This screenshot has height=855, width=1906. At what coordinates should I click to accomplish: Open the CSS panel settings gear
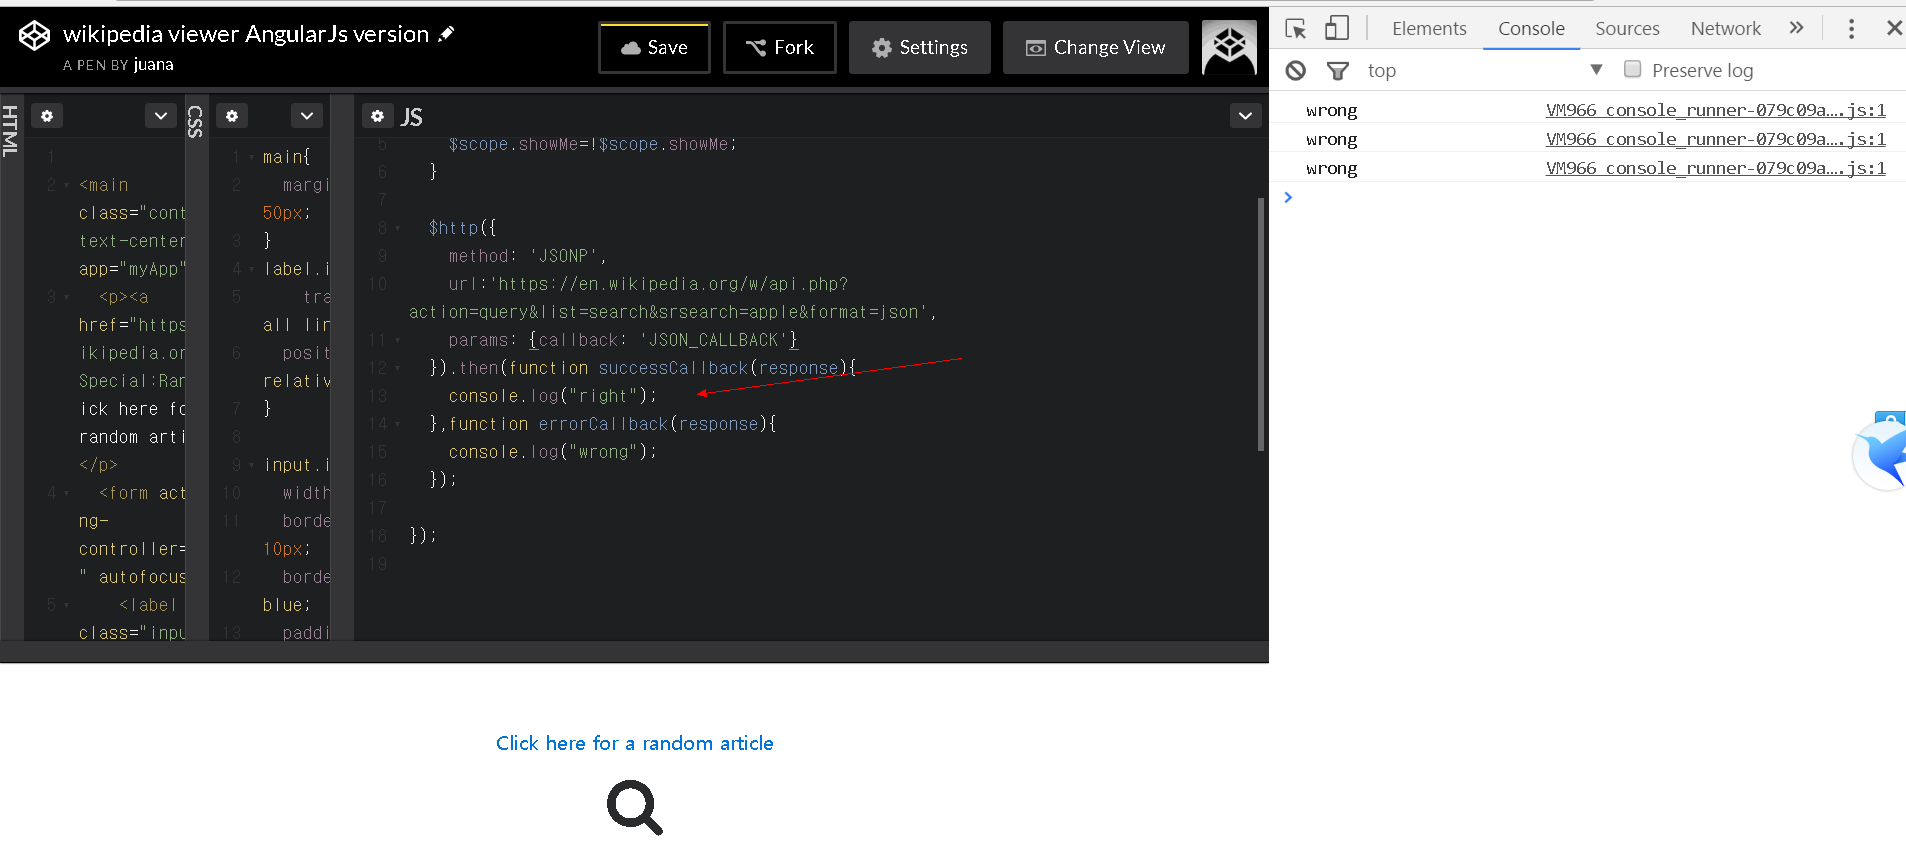[232, 116]
